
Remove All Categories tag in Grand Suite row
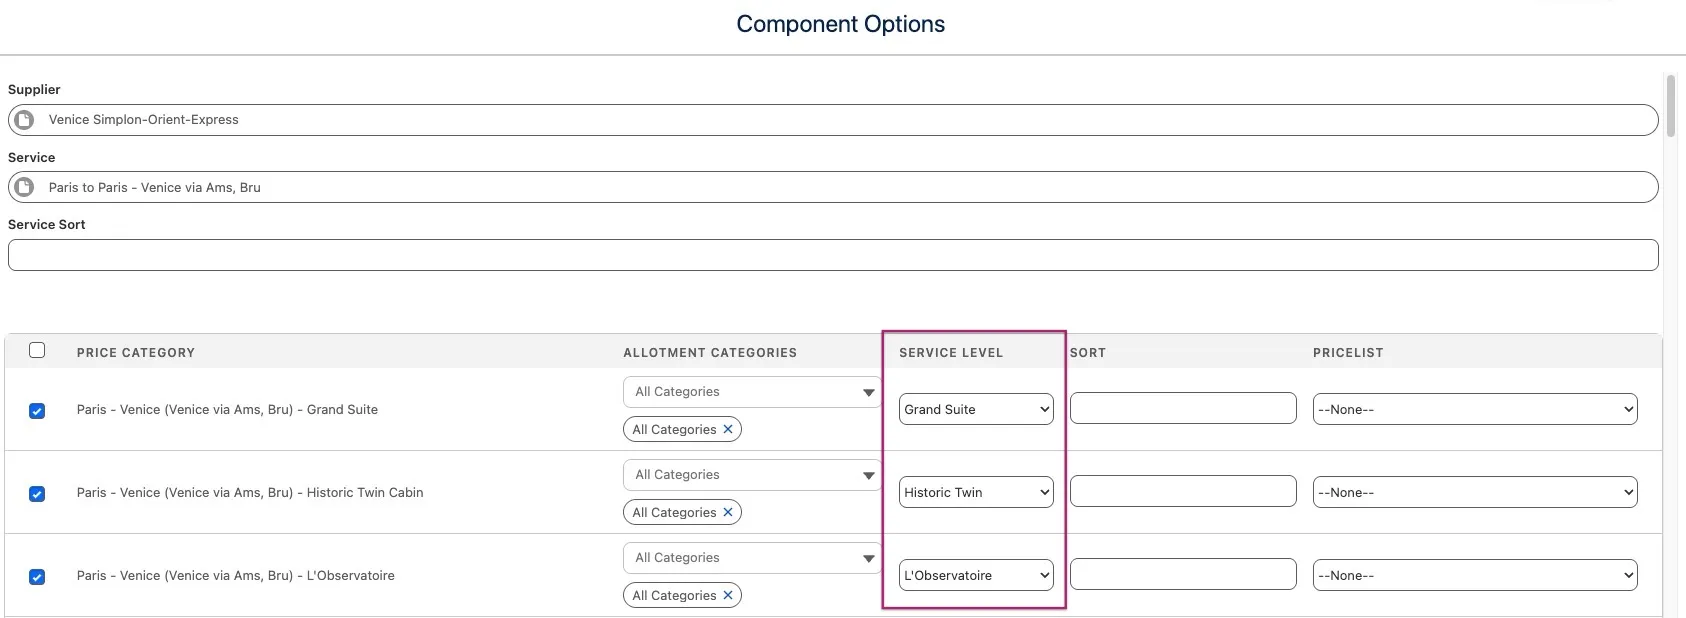tap(728, 429)
